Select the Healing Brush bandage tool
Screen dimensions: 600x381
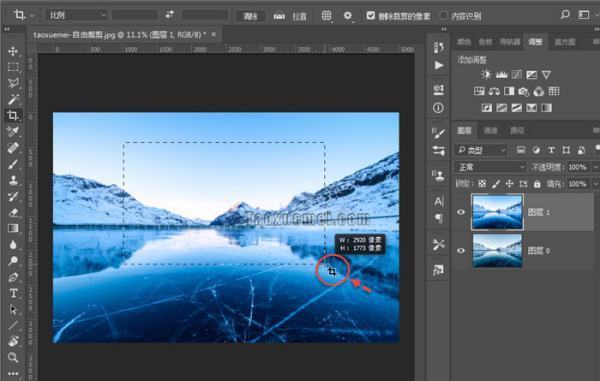click(x=13, y=148)
